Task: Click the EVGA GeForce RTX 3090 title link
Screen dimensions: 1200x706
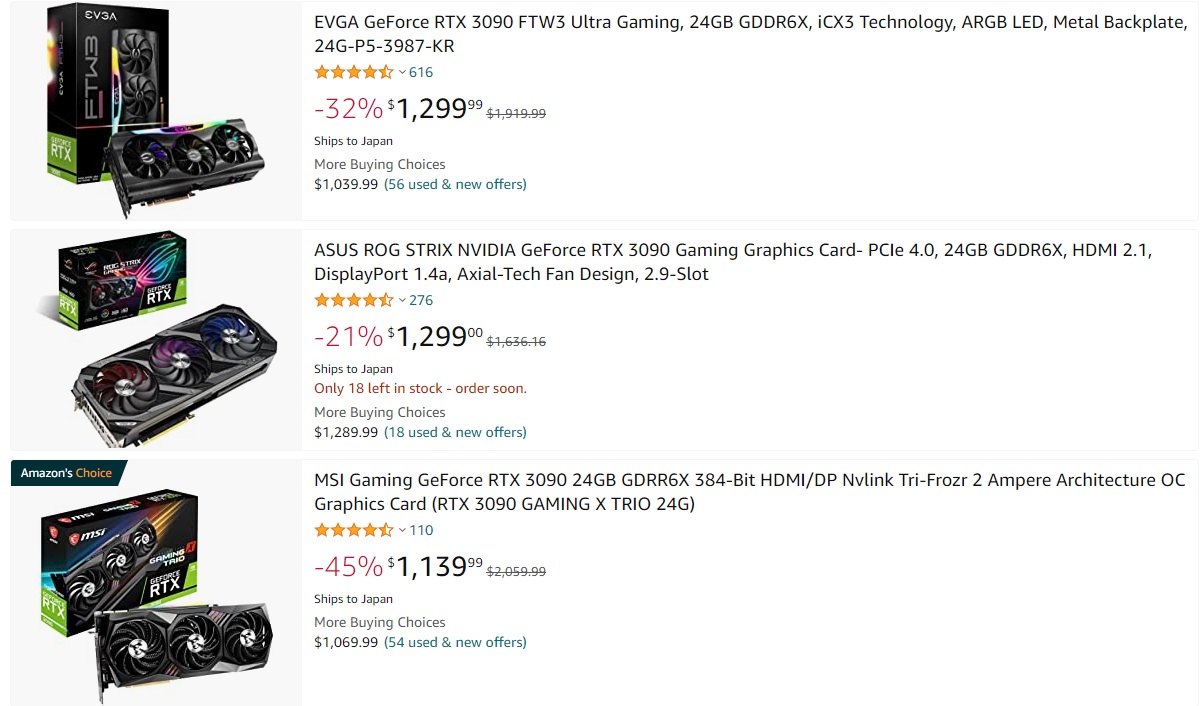Action: point(749,34)
